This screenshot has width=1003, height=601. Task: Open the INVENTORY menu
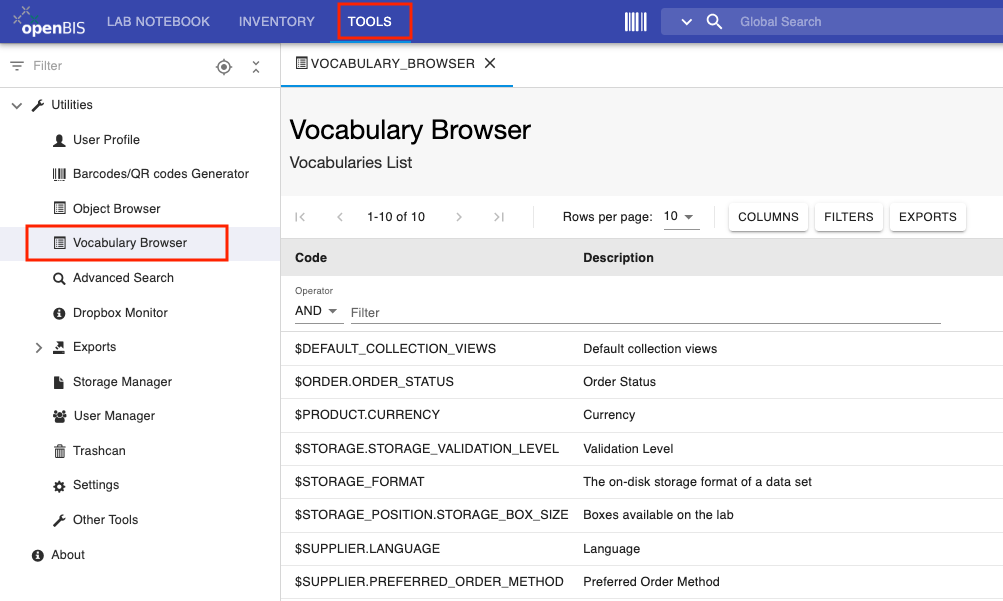(276, 22)
